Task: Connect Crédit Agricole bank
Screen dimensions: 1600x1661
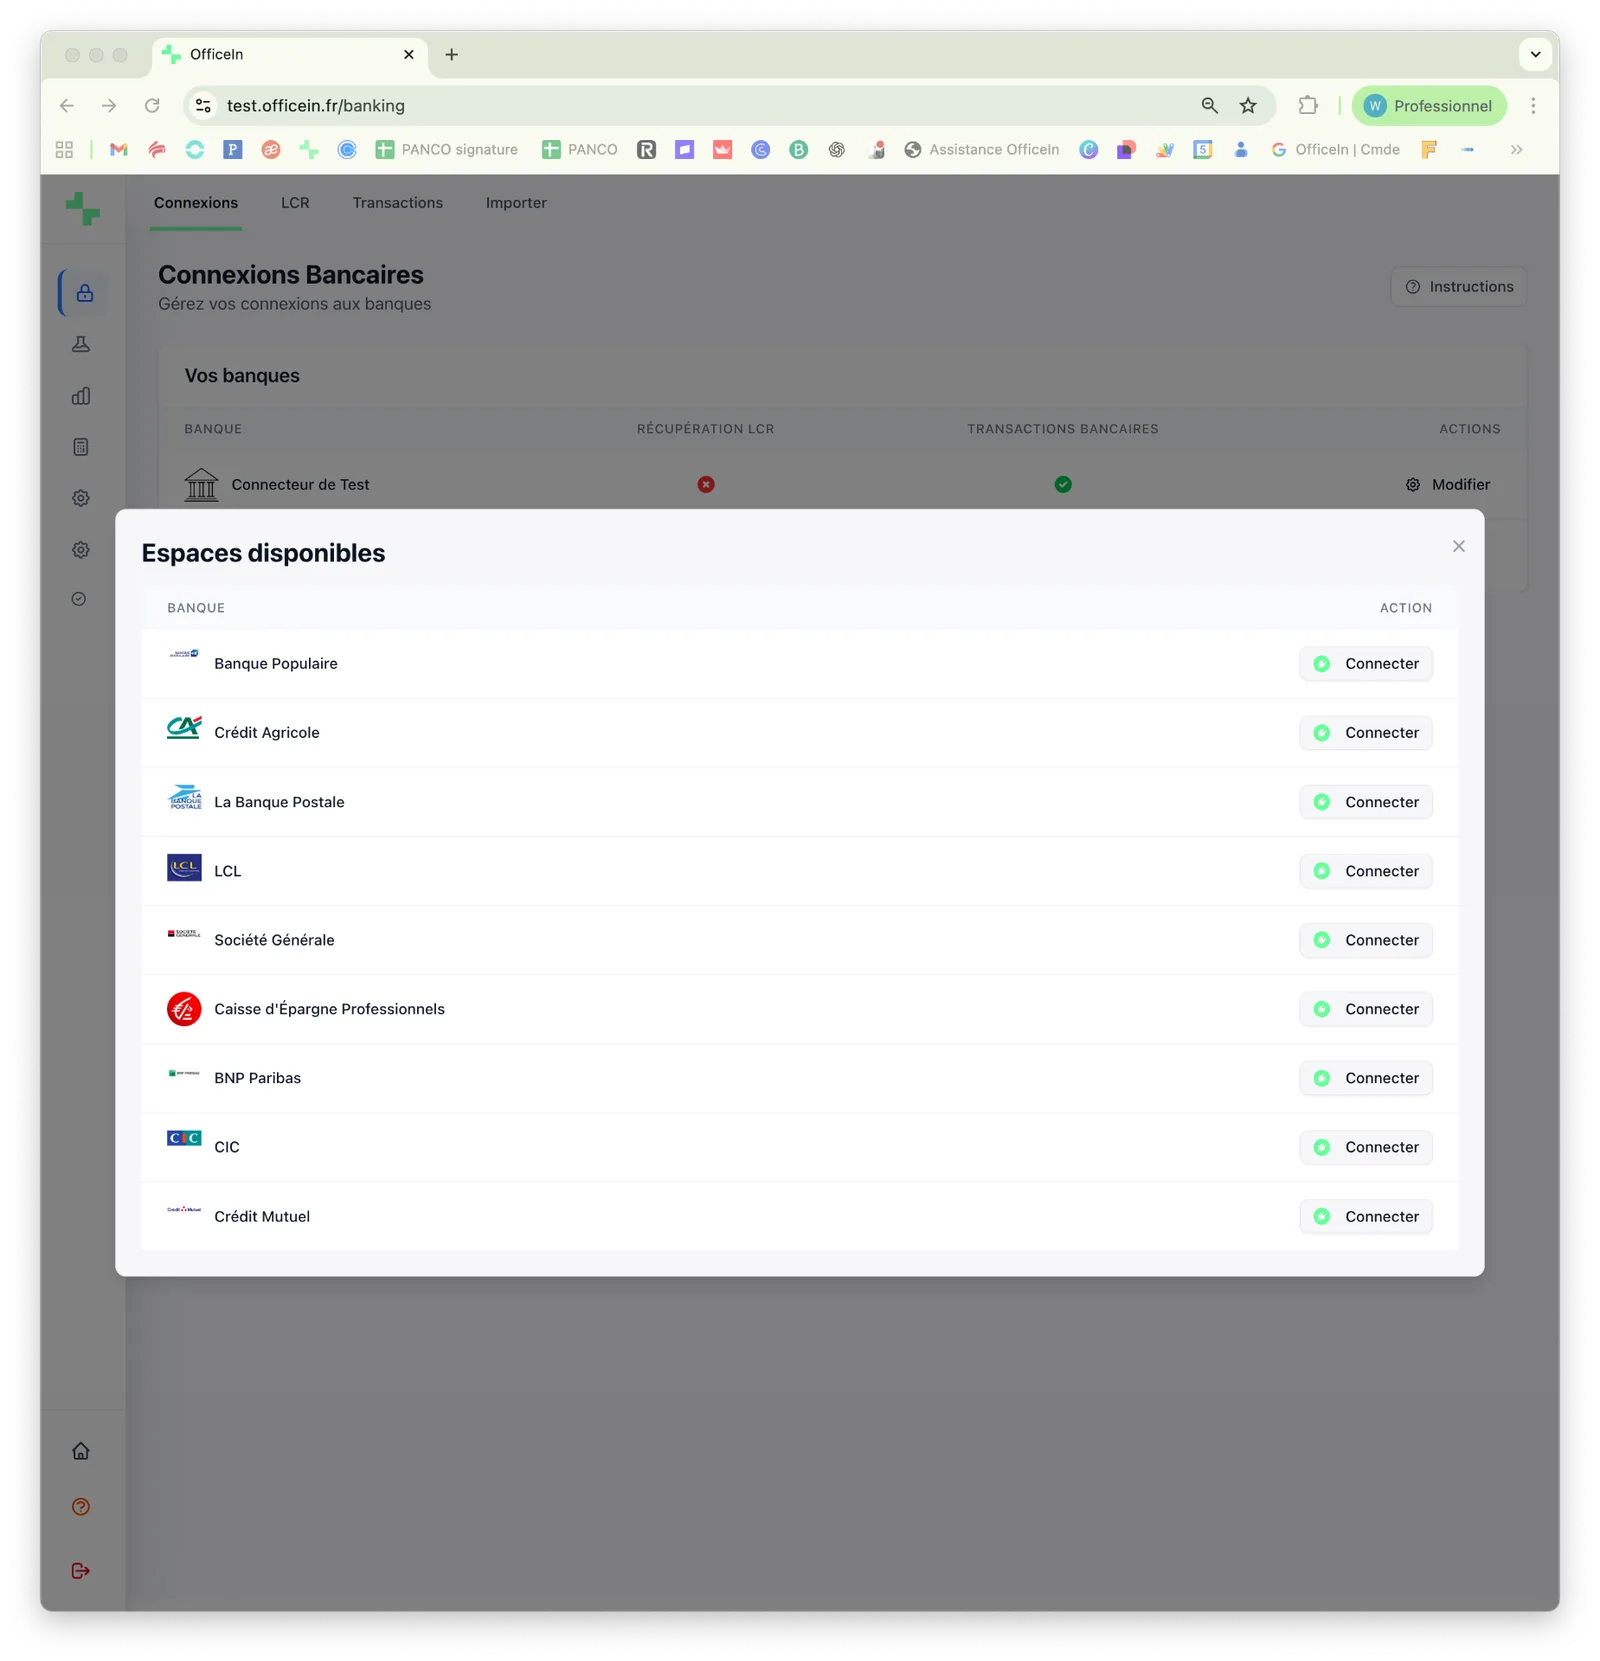Action: [1366, 733]
